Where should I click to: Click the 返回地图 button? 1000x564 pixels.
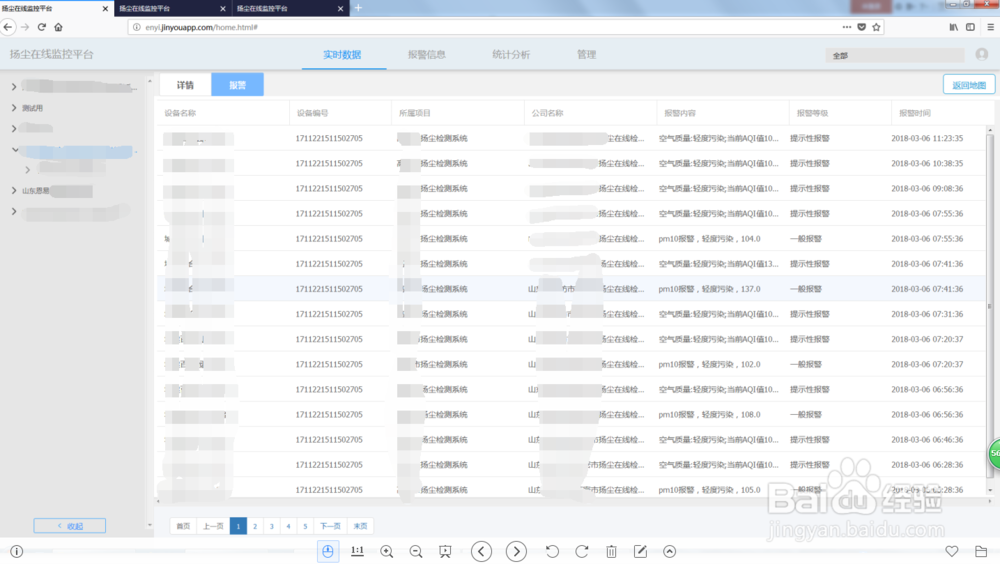[969, 84]
